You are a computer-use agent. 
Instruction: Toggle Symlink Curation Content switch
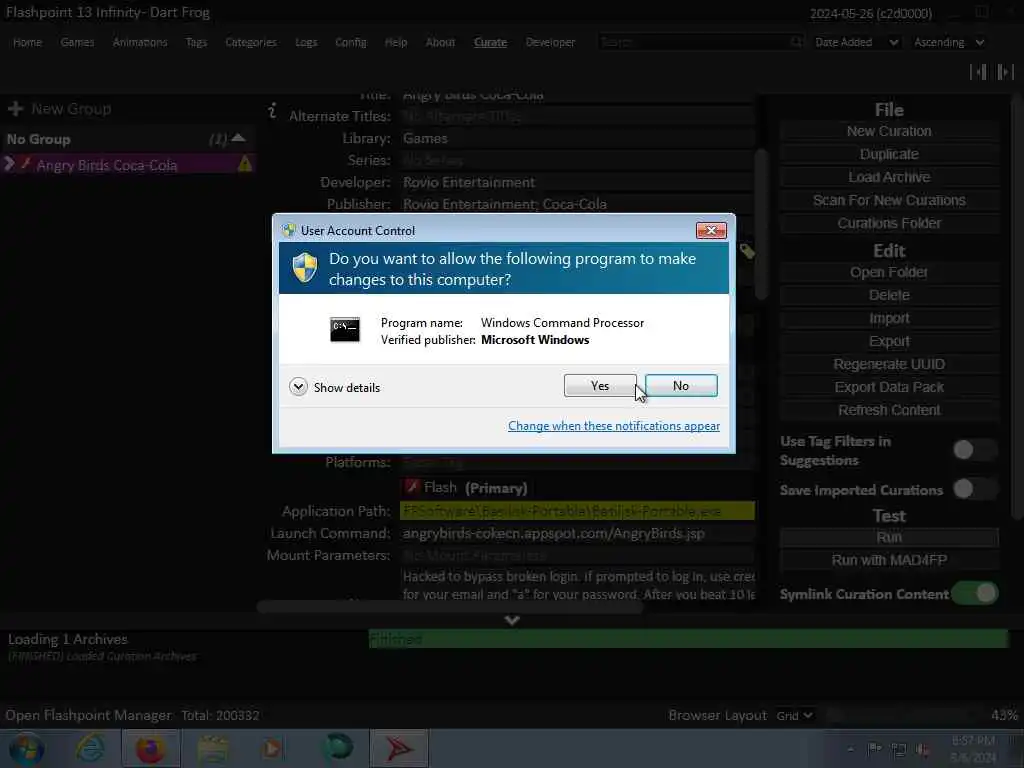click(975, 593)
